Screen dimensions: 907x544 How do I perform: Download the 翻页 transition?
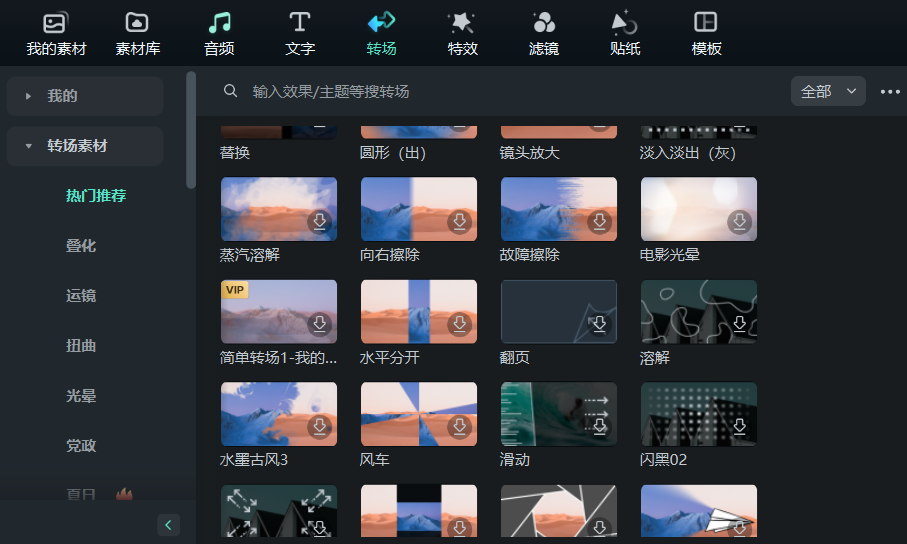tap(599, 324)
